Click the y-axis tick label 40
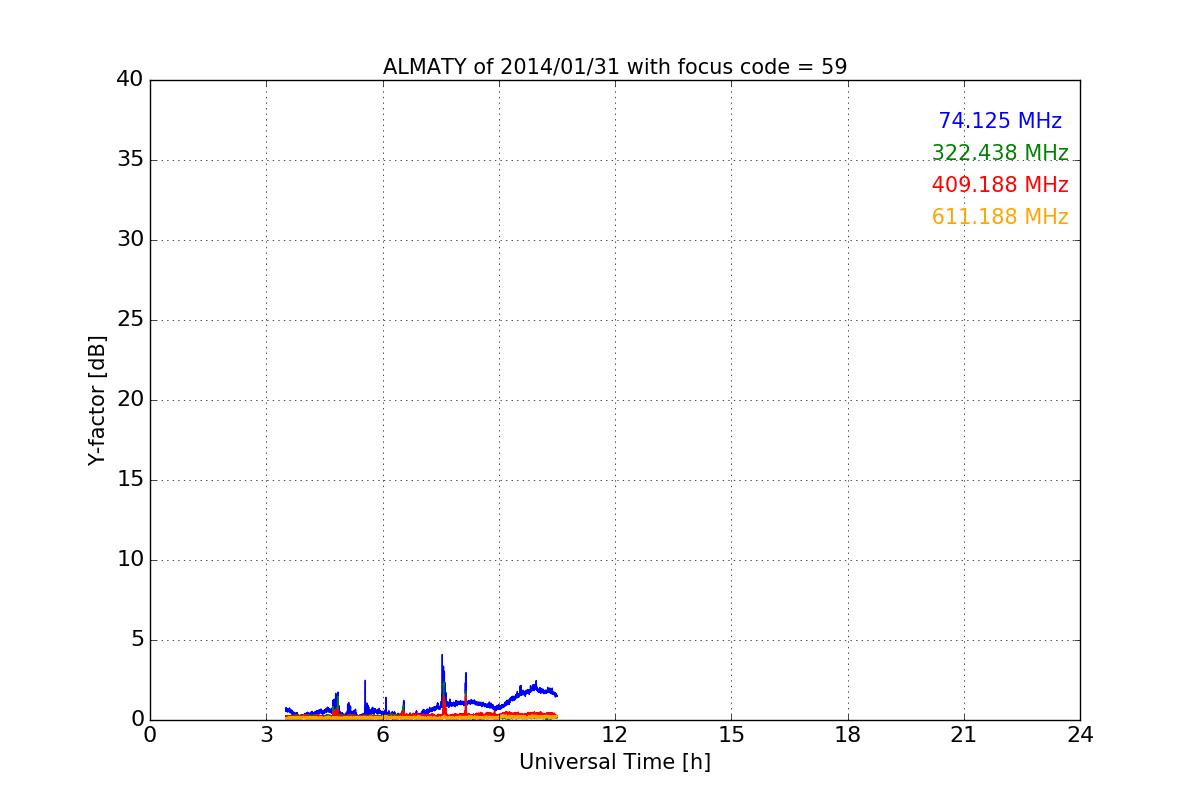1200x800 pixels. click(x=130, y=79)
